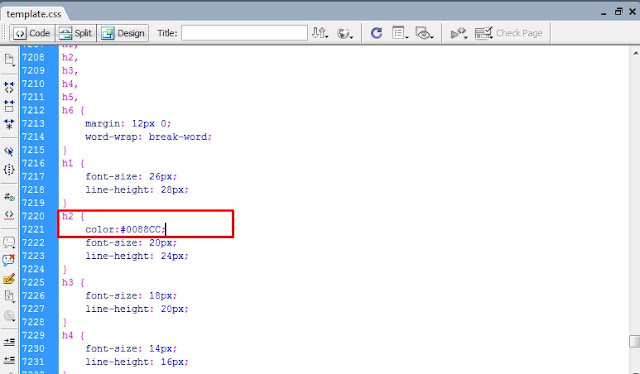Click the 'h1 {' selector on line 7216
Viewport: 640px width, 374px height.
pos(73,163)
